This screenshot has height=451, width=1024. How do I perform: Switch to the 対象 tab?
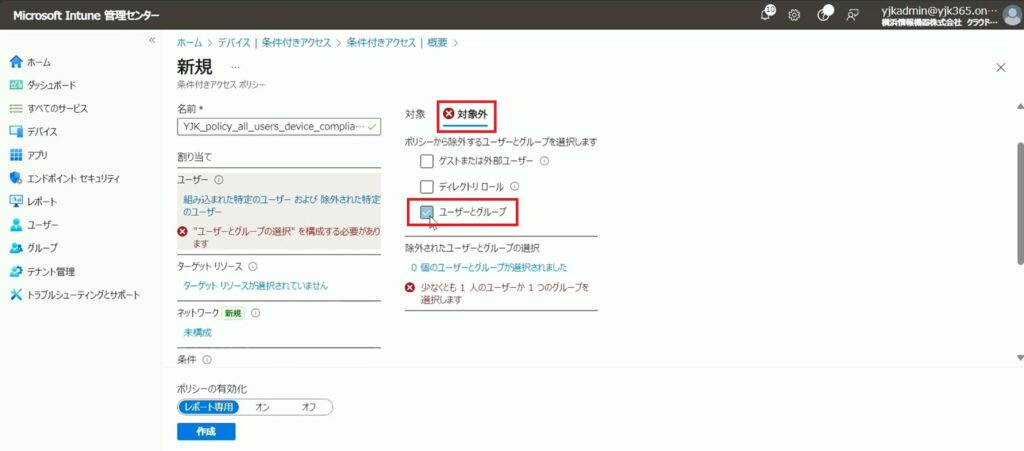(415, 114)
